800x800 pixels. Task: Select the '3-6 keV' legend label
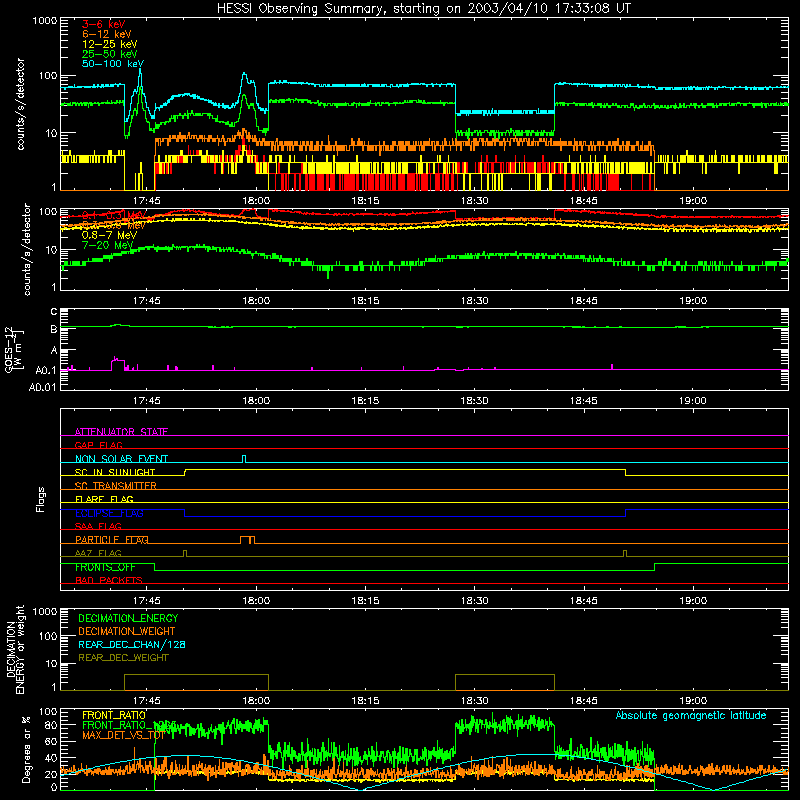click(104, 24)
